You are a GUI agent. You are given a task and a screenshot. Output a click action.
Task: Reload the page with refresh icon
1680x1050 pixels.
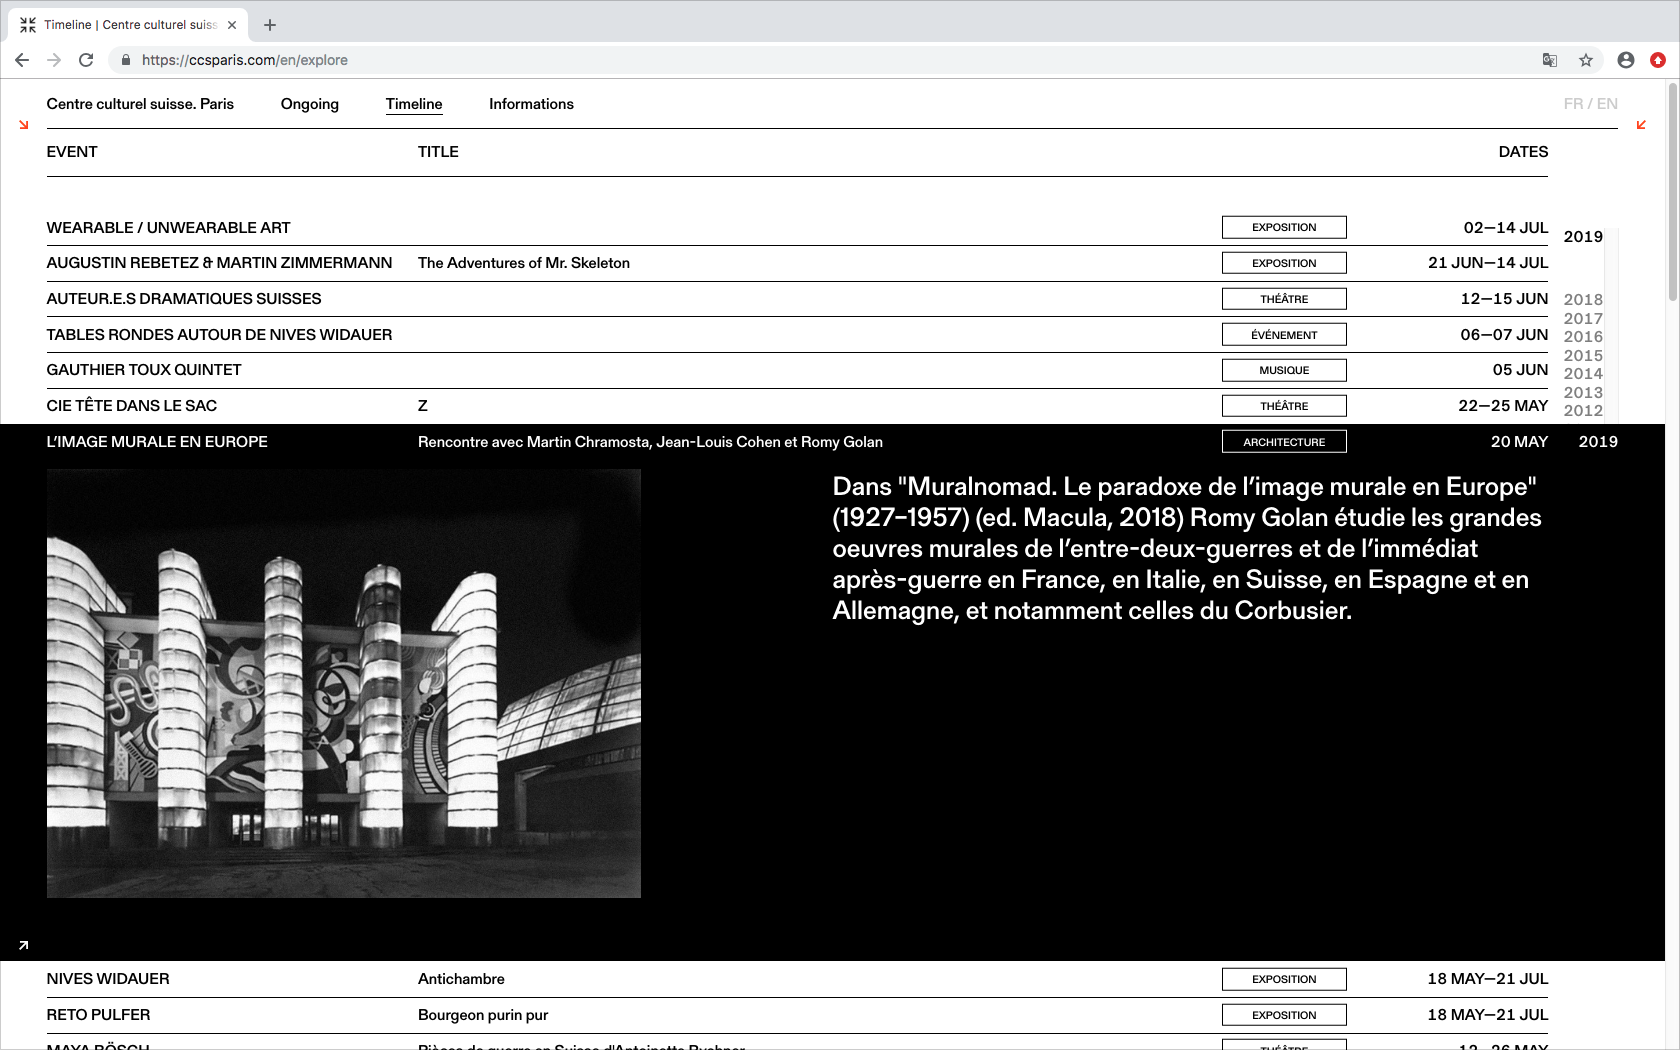point(86,60)
